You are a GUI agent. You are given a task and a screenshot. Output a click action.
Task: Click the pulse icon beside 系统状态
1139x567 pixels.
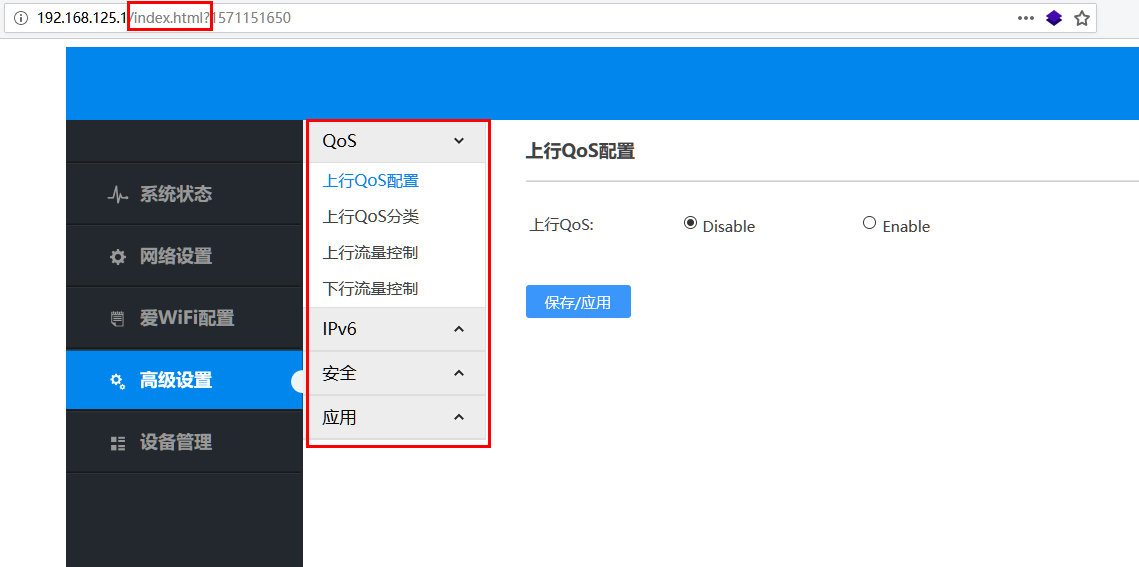(117, 195)
